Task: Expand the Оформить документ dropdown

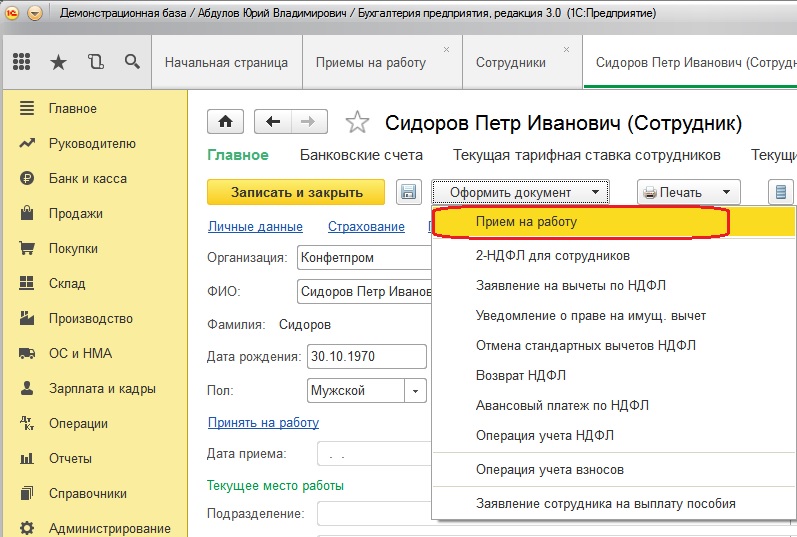Action: [520, 192]
